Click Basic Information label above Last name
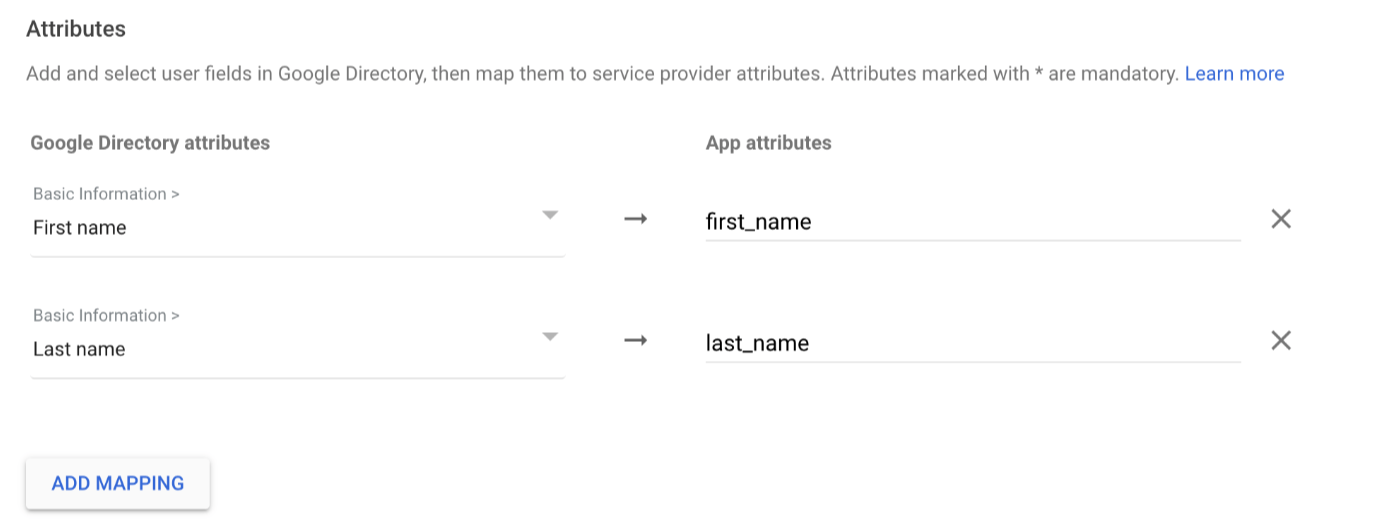This screenshot has width=1400, height=528. [x=106, y=316]
